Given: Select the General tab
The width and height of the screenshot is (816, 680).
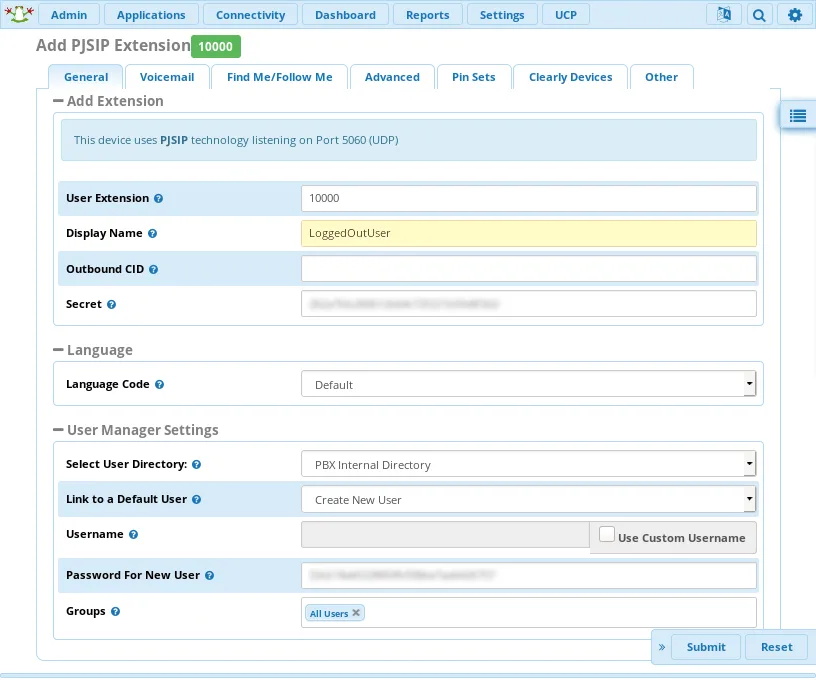Looking at the screenshot, I should tap(86, 77).
